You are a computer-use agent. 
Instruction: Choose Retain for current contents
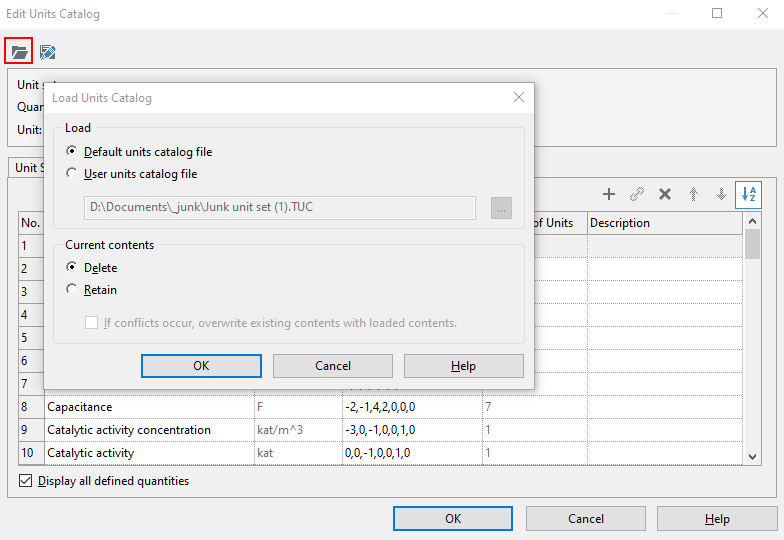tap(71, 290)
